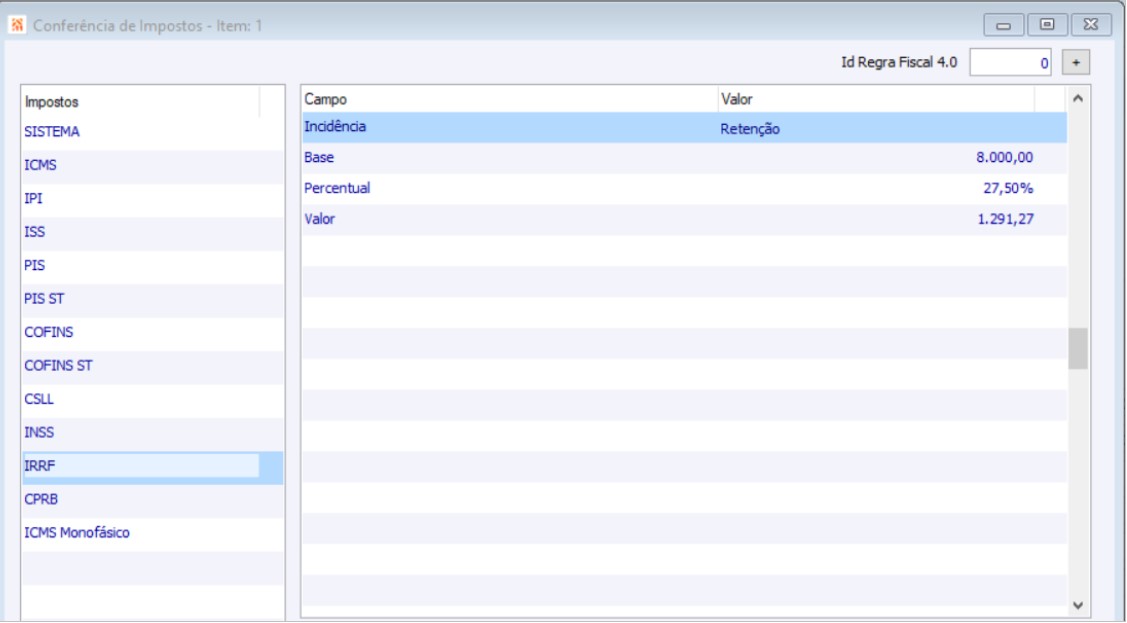Select ICMS in the Impostos list
1127x623 pixels.
coord(152,165)
